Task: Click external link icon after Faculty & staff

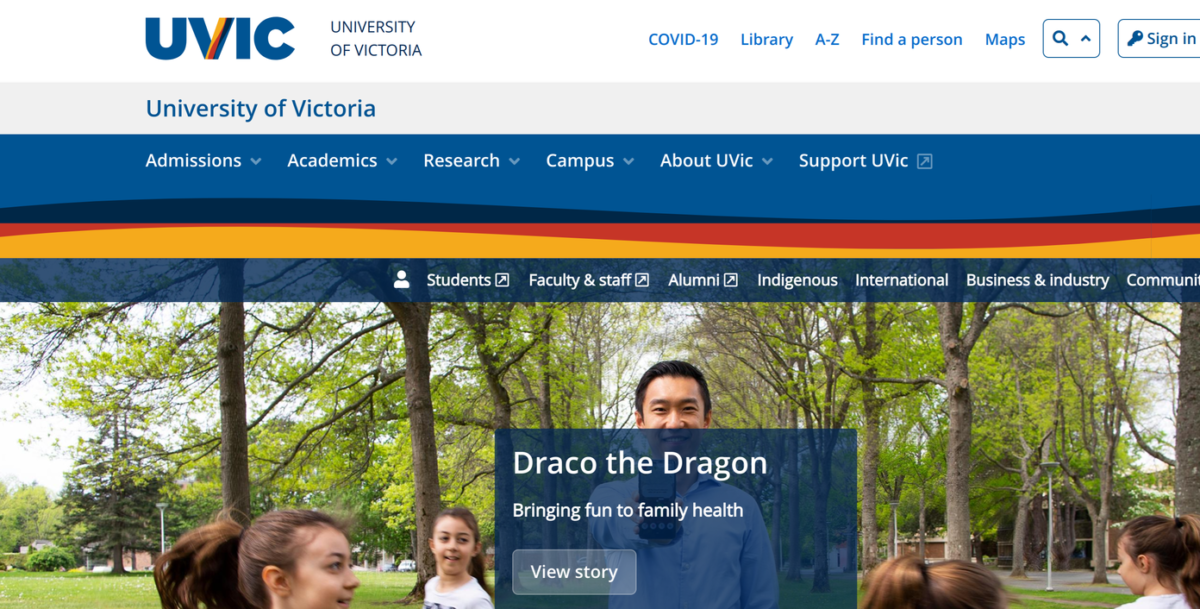Action: point(642,280)
